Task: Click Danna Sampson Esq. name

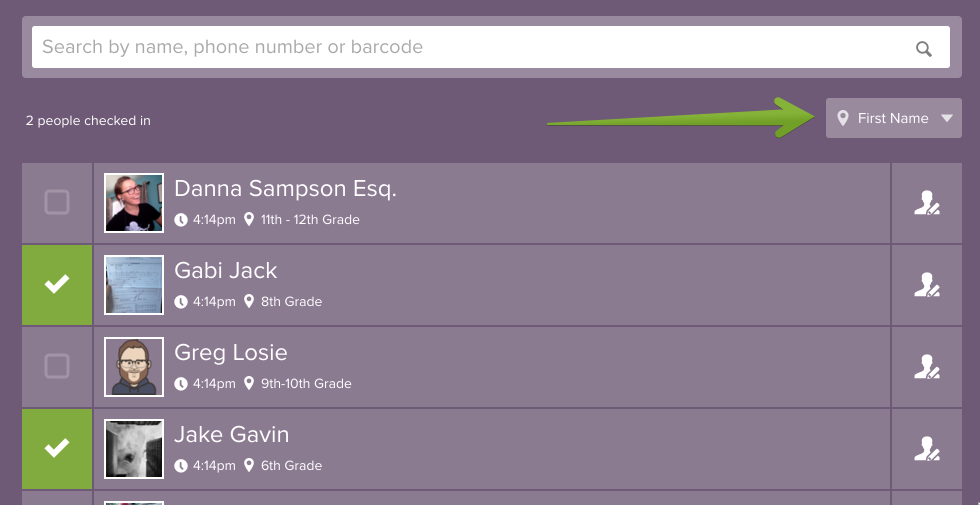Action: (285, 189)
